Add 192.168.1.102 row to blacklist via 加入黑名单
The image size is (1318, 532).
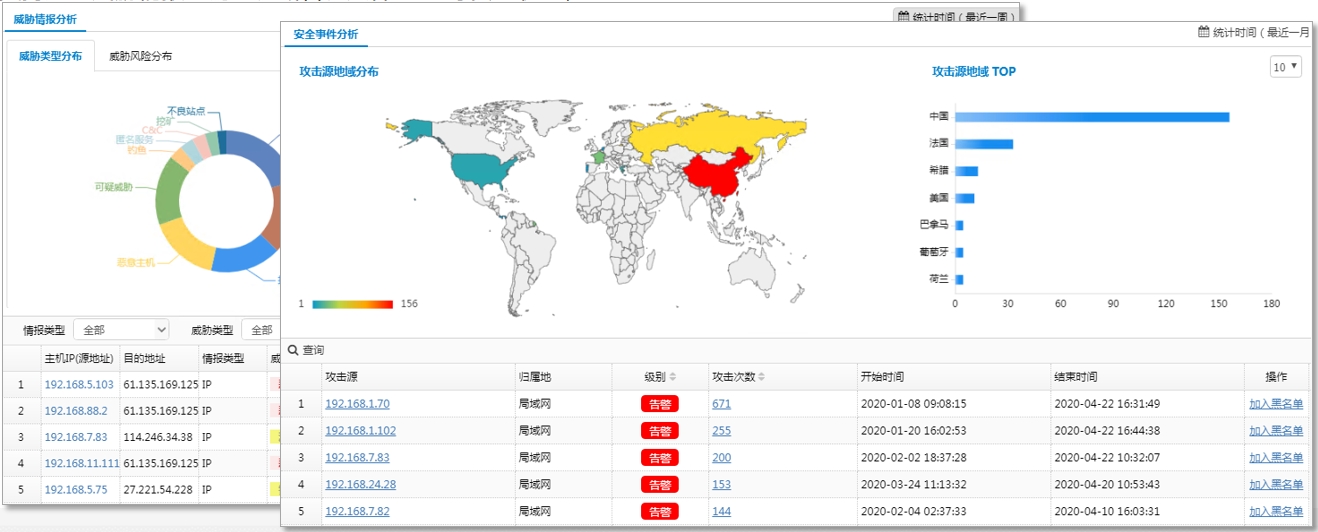pyautogui.click(x=1275, y=431)
